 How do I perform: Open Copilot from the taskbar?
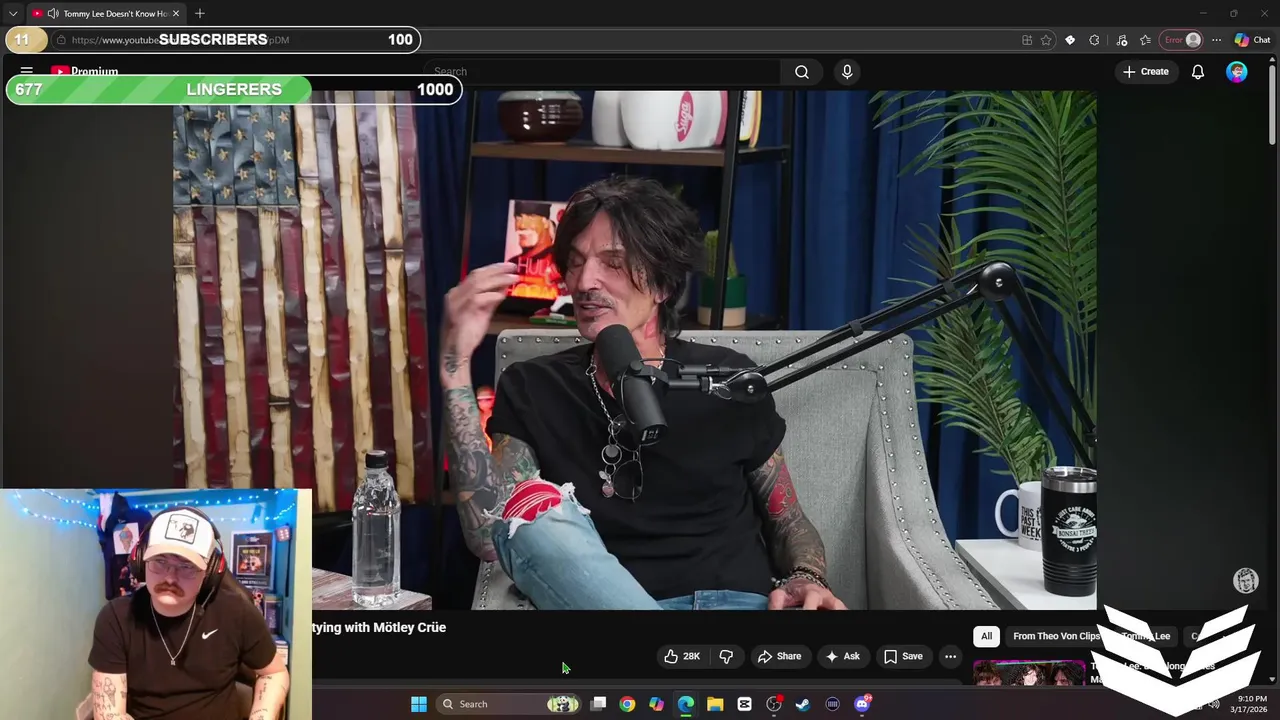pos(656,704)
